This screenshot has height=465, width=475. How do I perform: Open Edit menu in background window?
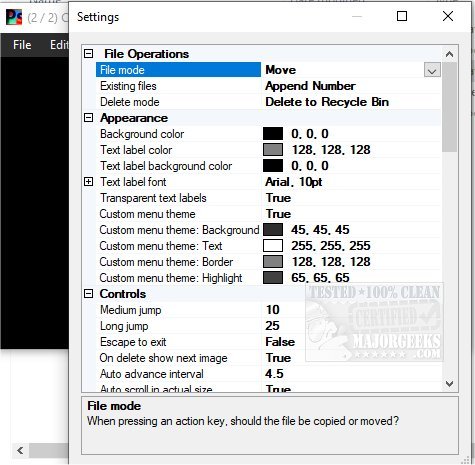coord(59,45)
